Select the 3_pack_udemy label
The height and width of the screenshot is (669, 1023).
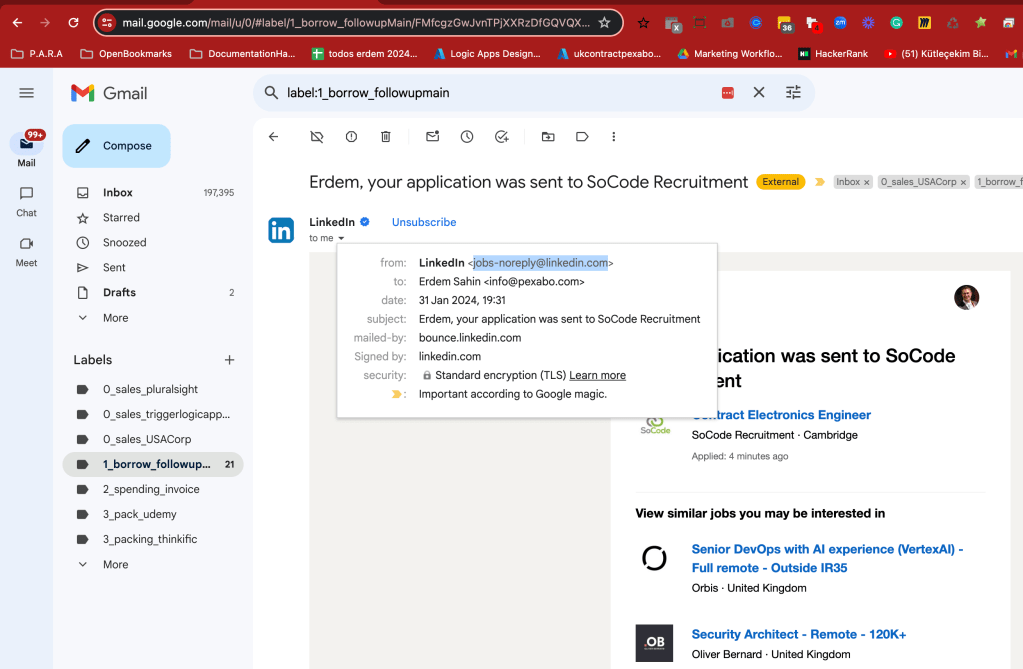pos(153,514)
